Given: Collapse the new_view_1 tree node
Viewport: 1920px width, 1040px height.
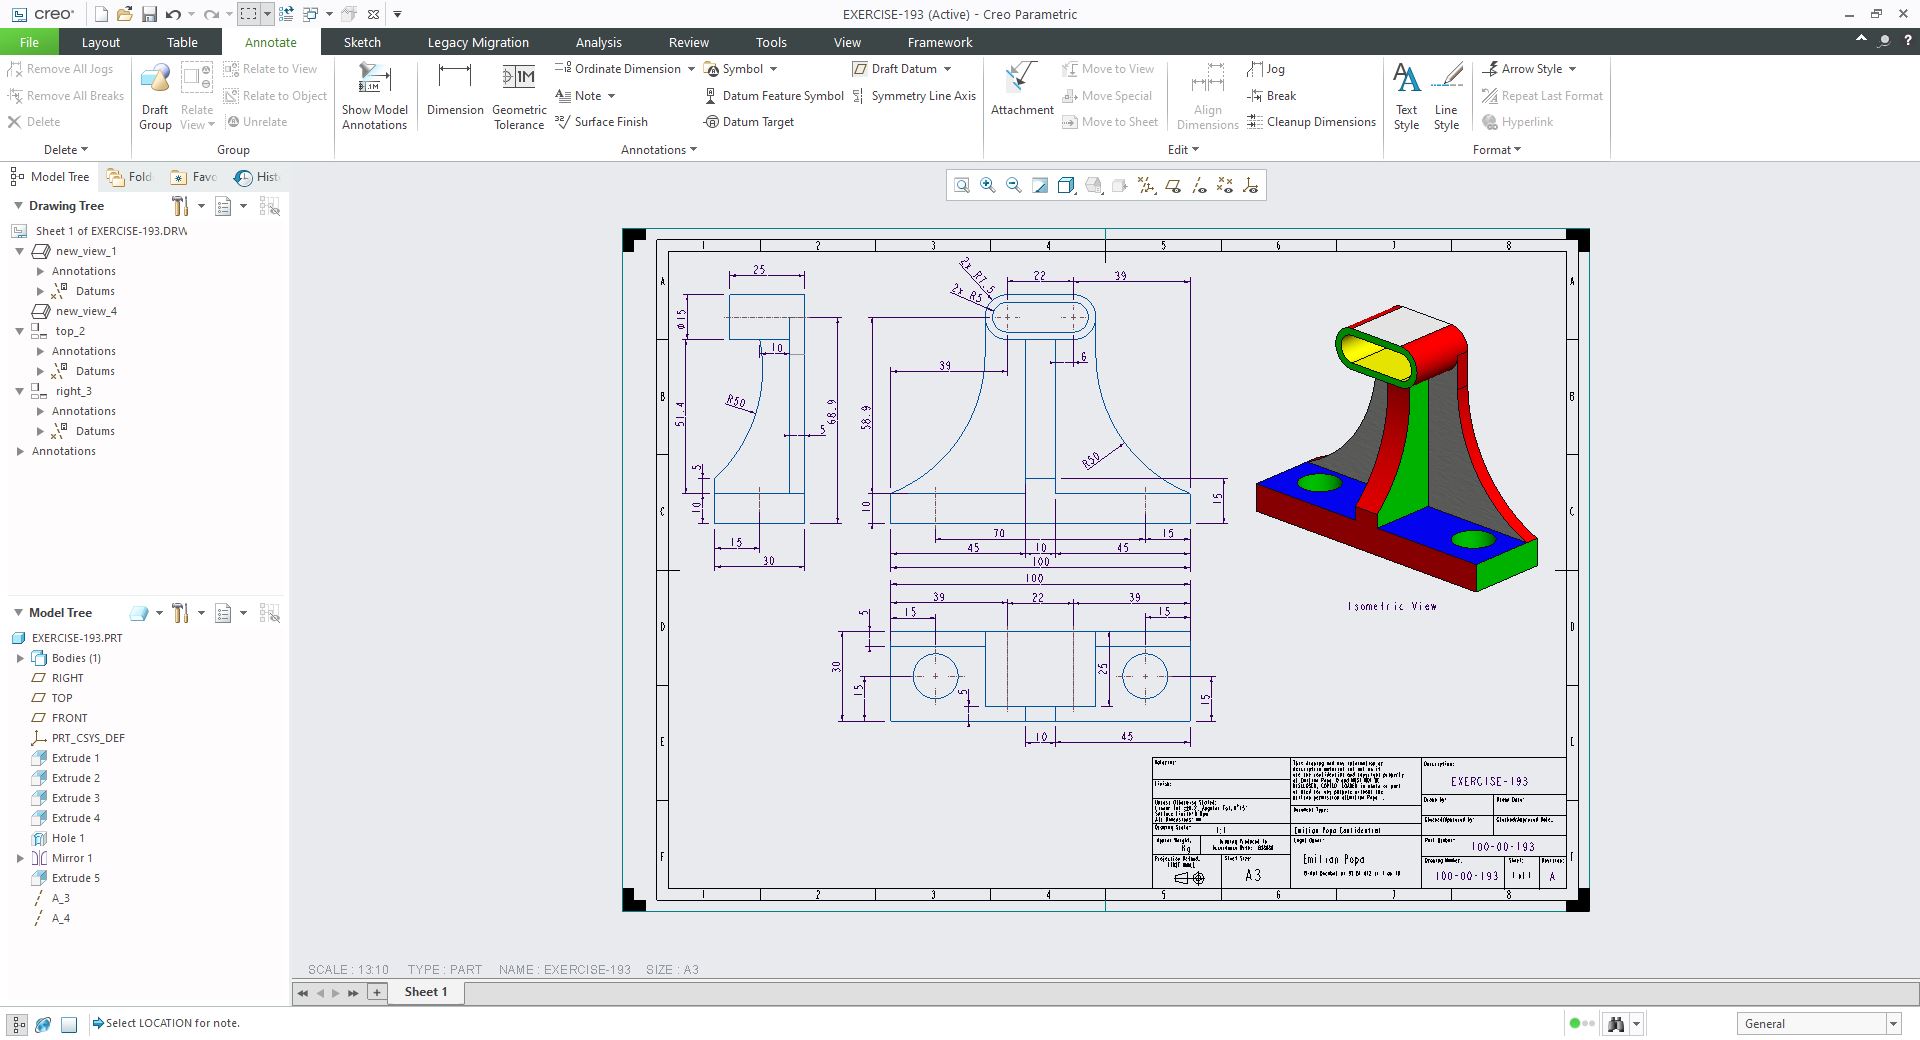Looking at the screenshot, I should pos(20,251).
